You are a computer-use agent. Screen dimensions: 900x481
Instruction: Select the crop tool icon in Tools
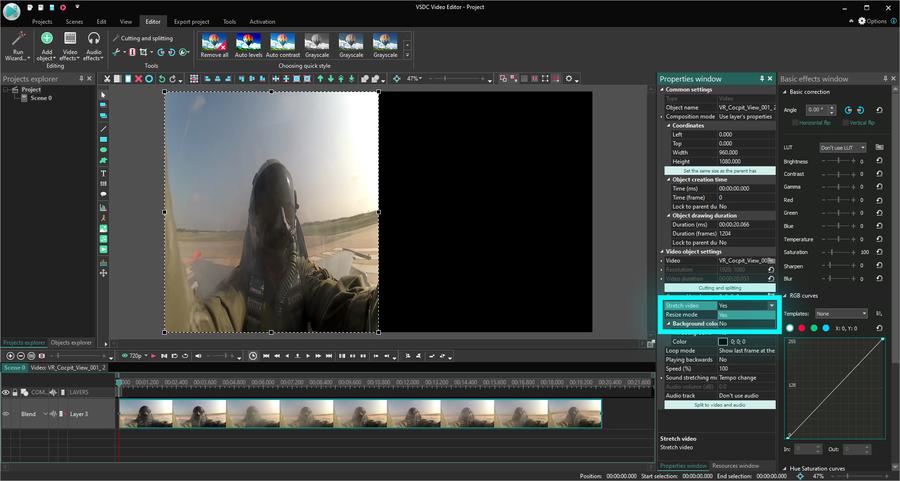tap(143, 52)
